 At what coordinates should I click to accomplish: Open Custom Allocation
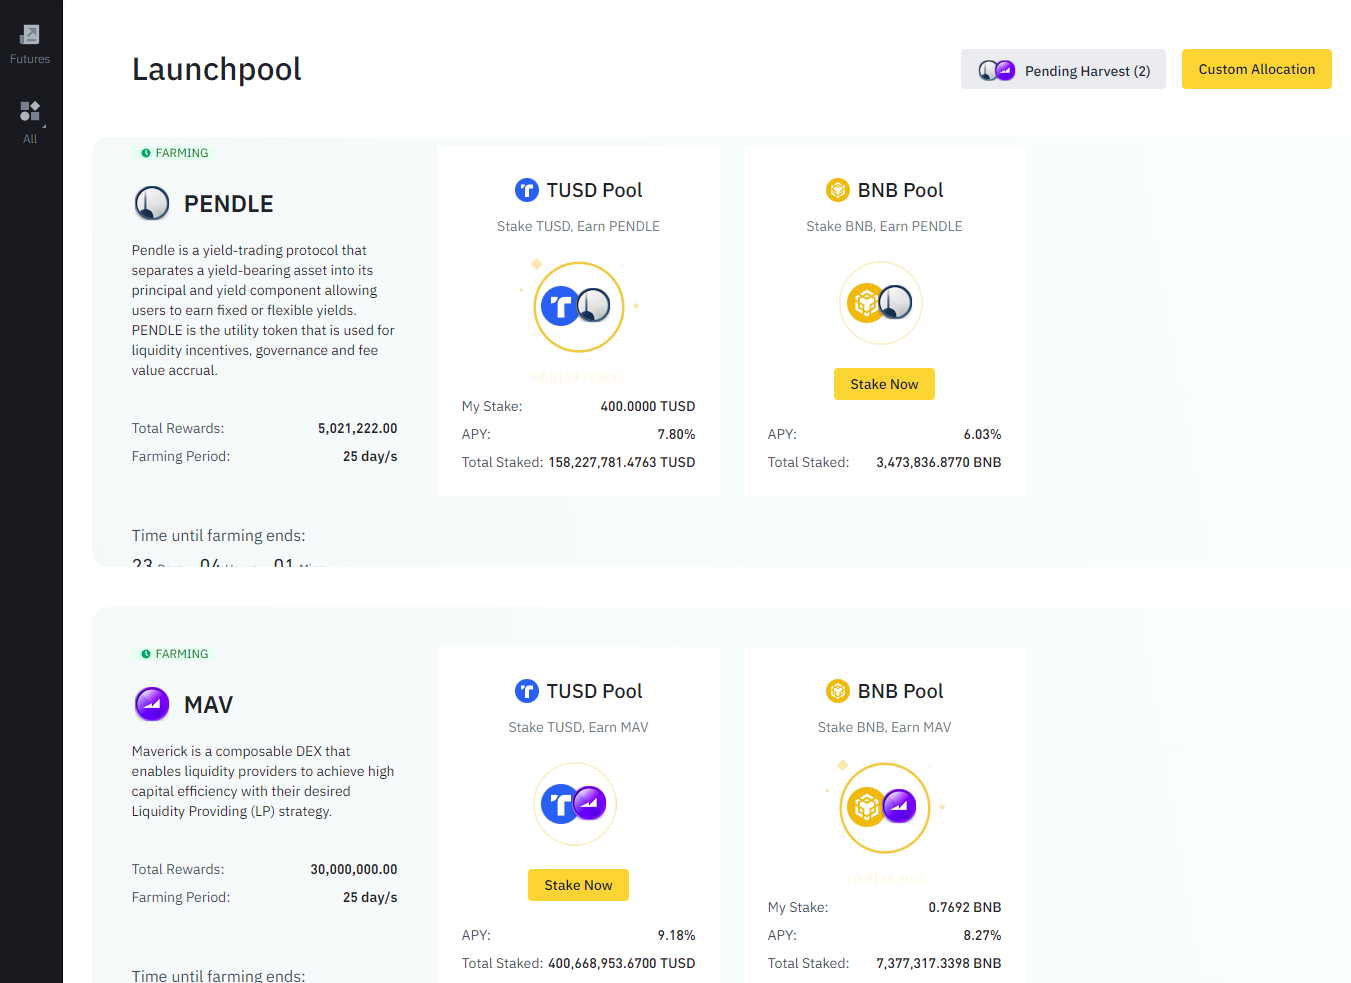click(x=1256, y=69)
